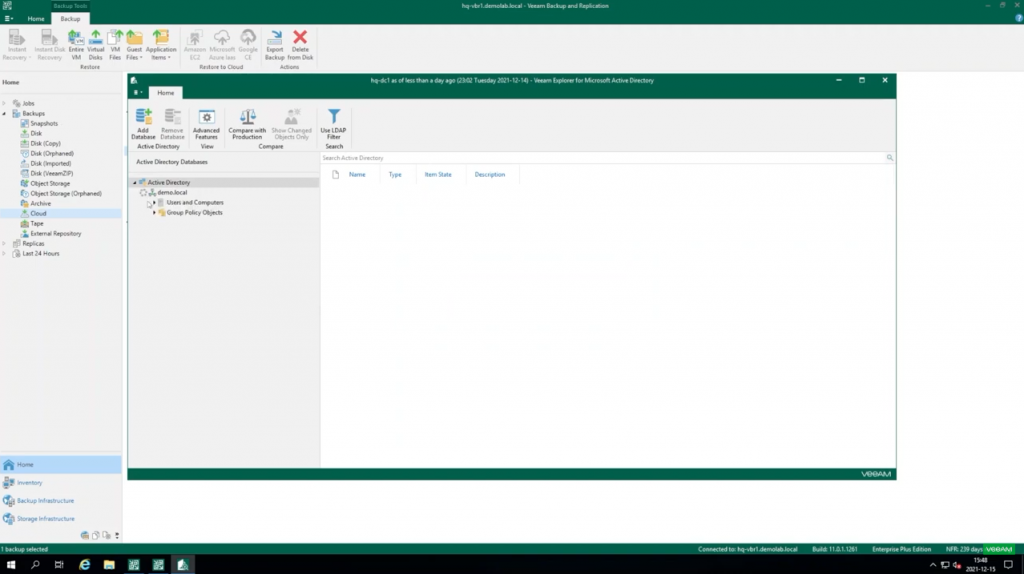Select Disk (Copy) backups node
Screen dimensions: 1024x574
click(x=45, y=144)
